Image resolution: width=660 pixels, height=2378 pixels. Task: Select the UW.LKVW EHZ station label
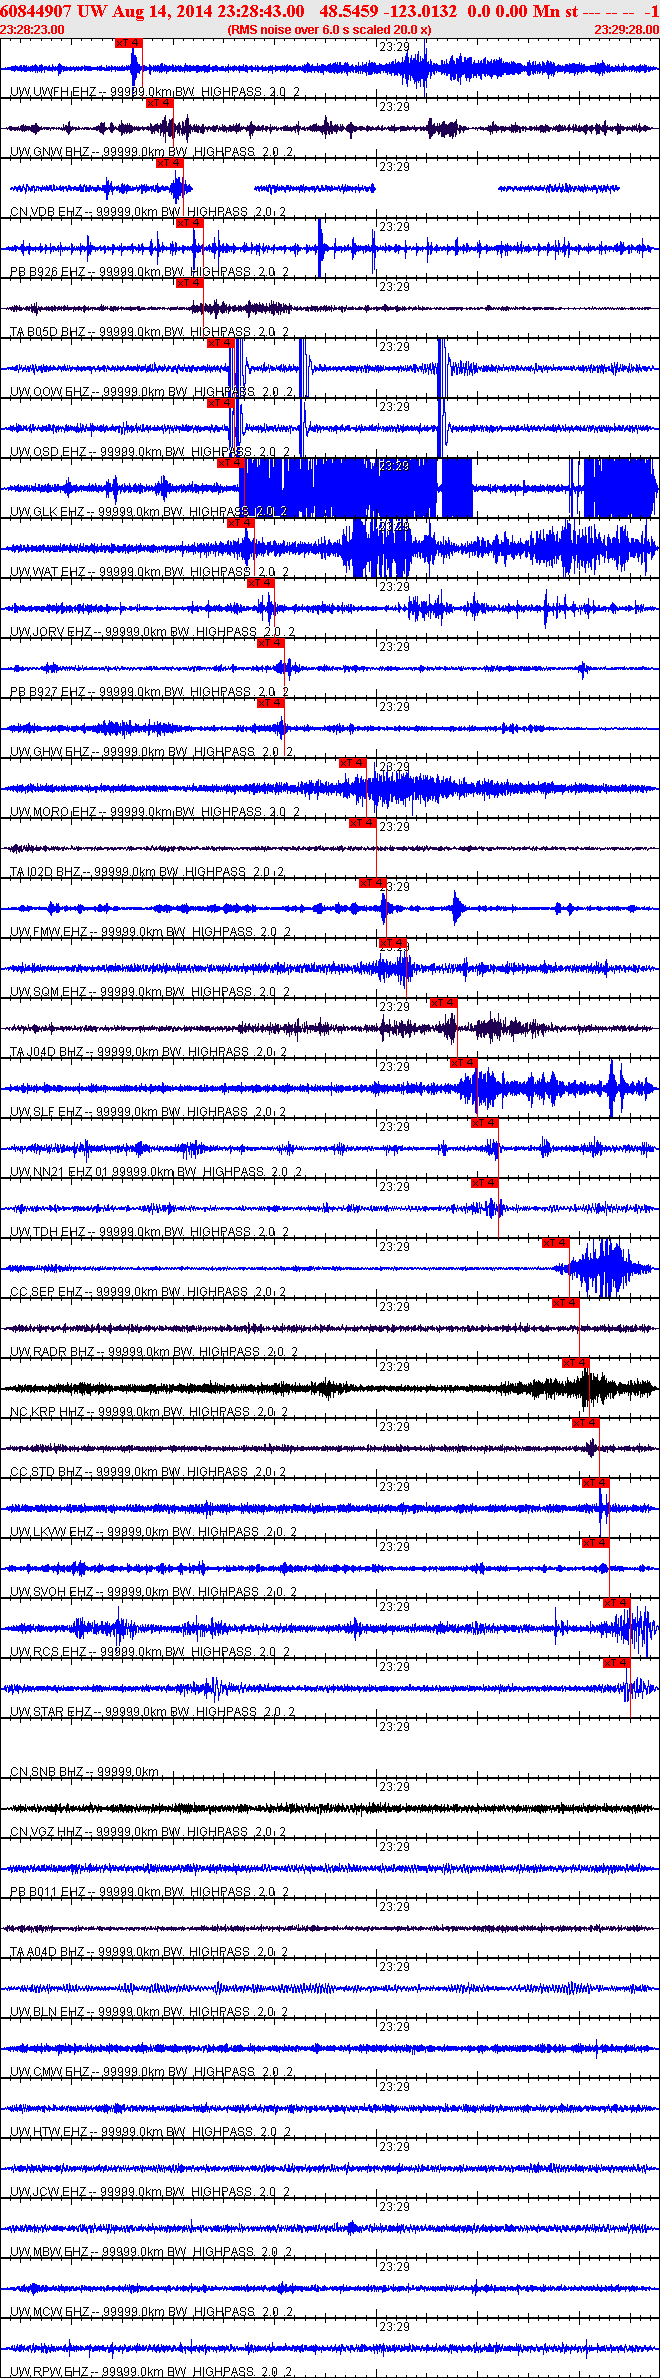(x=52, y=1532)
